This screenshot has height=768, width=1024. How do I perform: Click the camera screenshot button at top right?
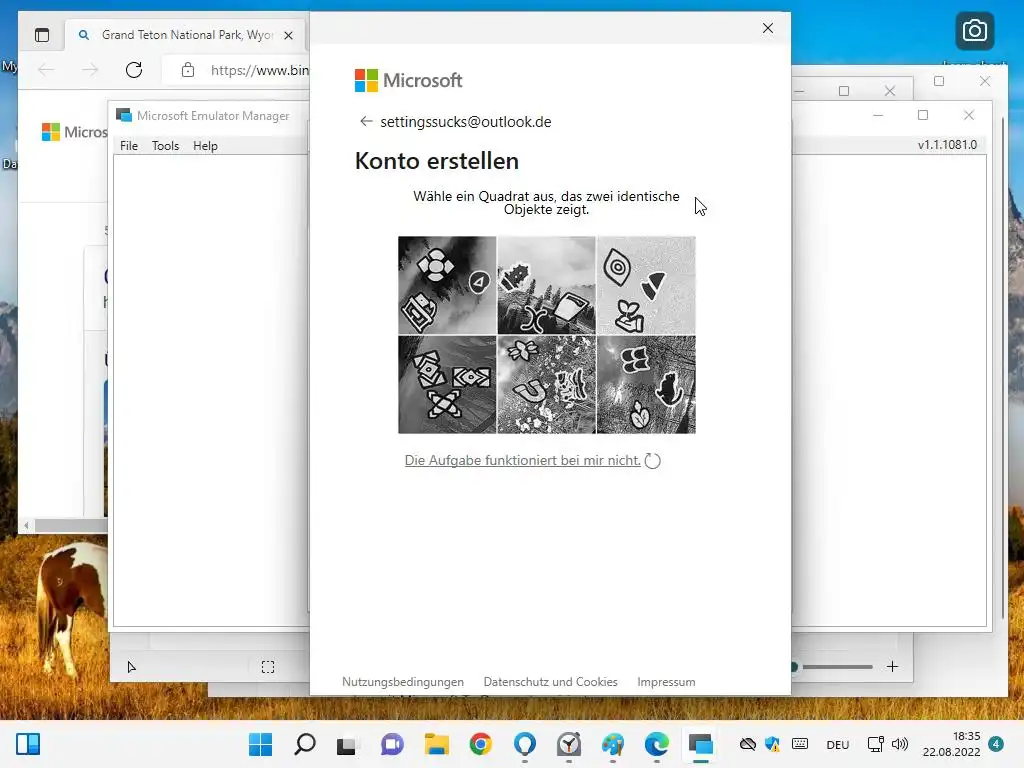[974, 31]
